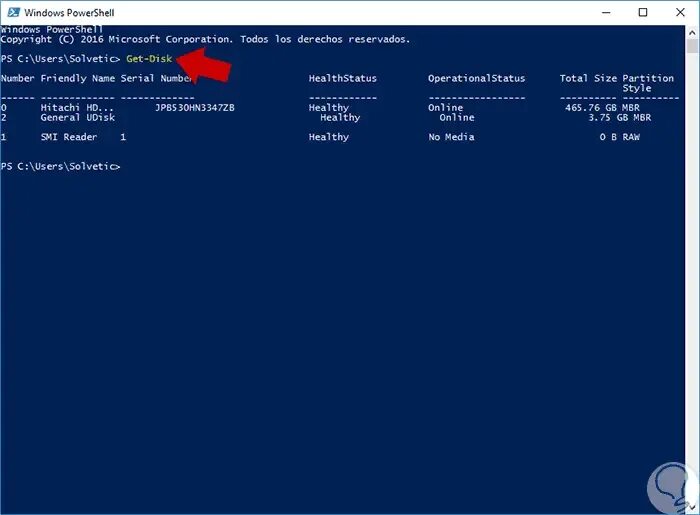700x515 pixels.
Task: Click the HealthStatus column header
Action: pos(342,79)
